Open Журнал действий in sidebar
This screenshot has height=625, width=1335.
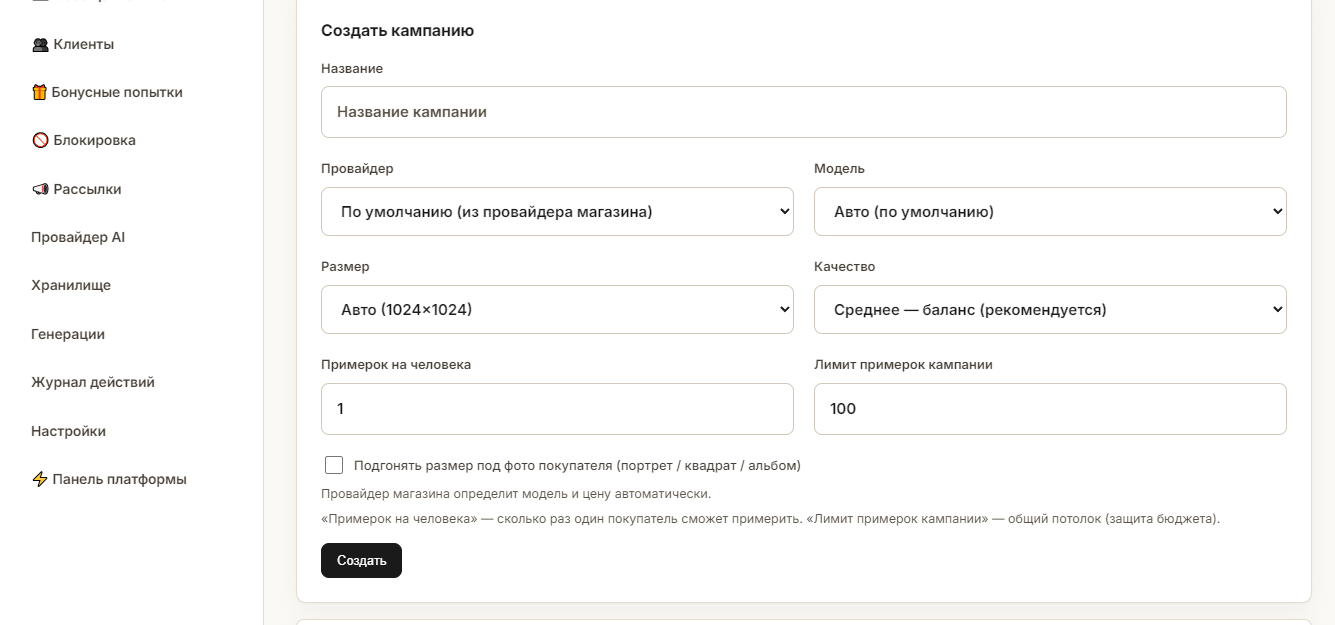93,382
